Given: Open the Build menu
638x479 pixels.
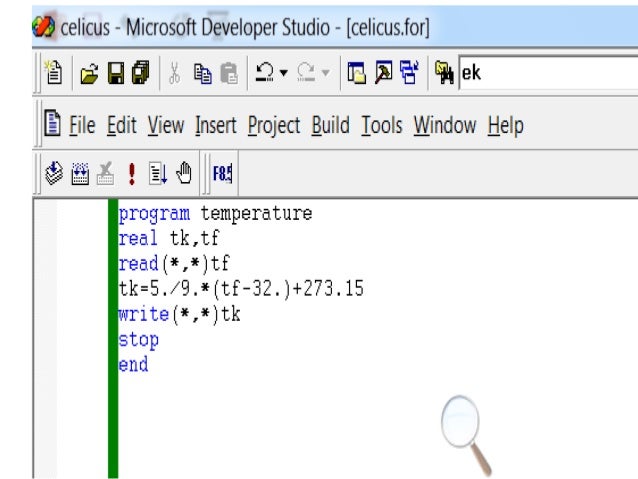Looking at the screenshot, I should (x=330, y=125).
